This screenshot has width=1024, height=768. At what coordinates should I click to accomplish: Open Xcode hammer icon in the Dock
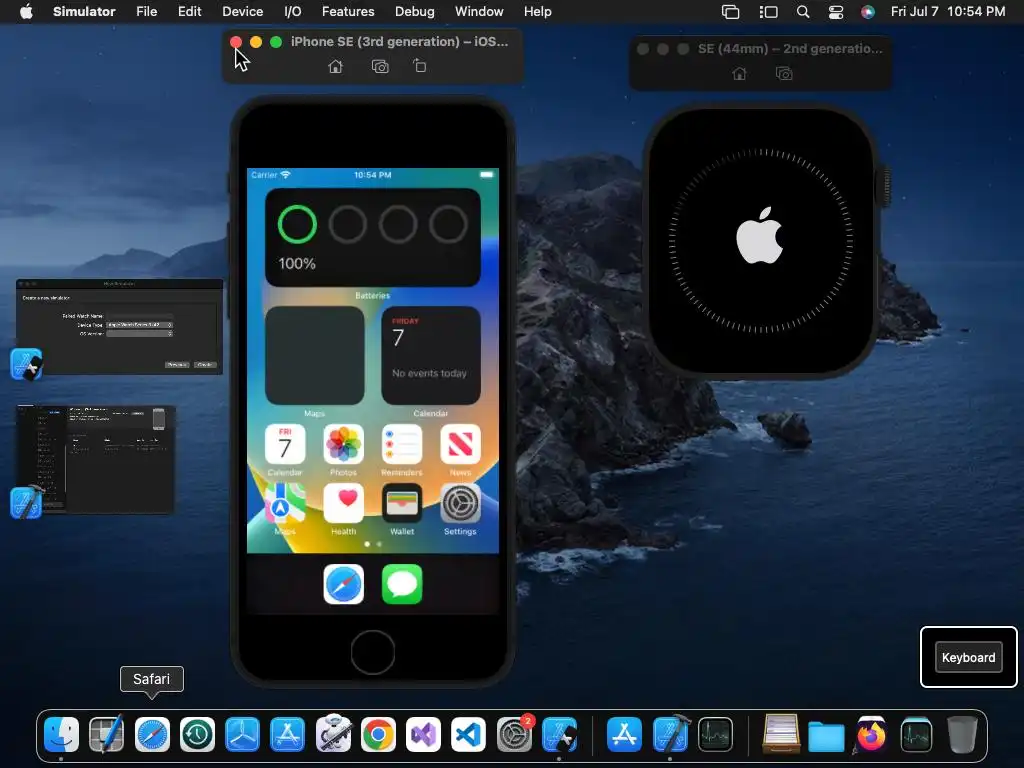pos(671,734)
